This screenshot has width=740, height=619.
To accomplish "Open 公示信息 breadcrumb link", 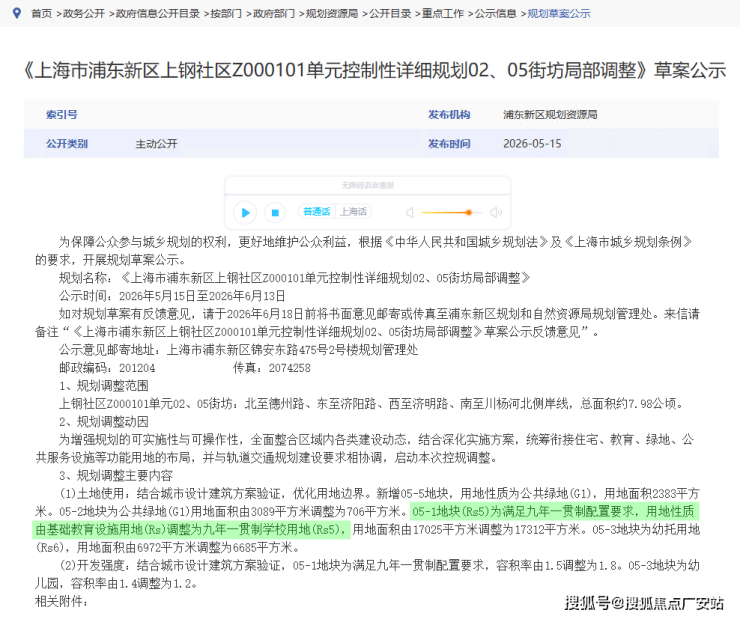I will coord(496,14).
